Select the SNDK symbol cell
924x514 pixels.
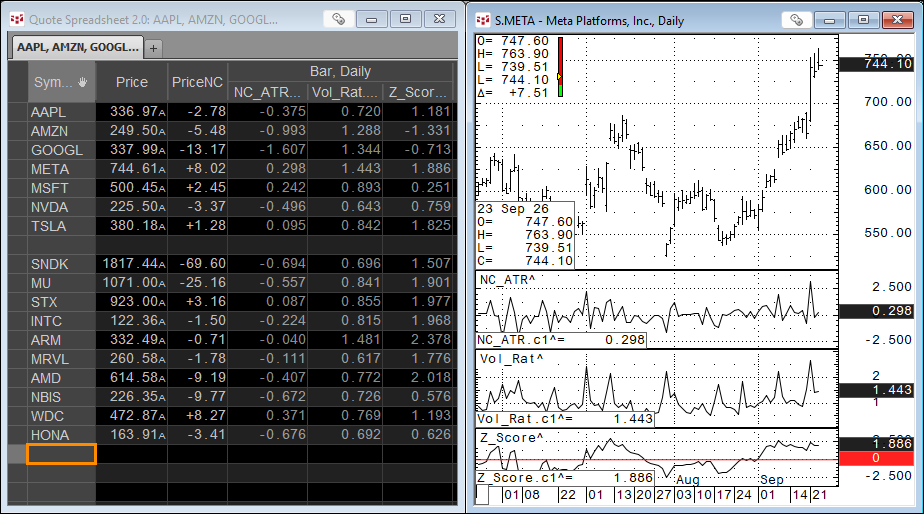pyautogui.click(x=61, y=264)
